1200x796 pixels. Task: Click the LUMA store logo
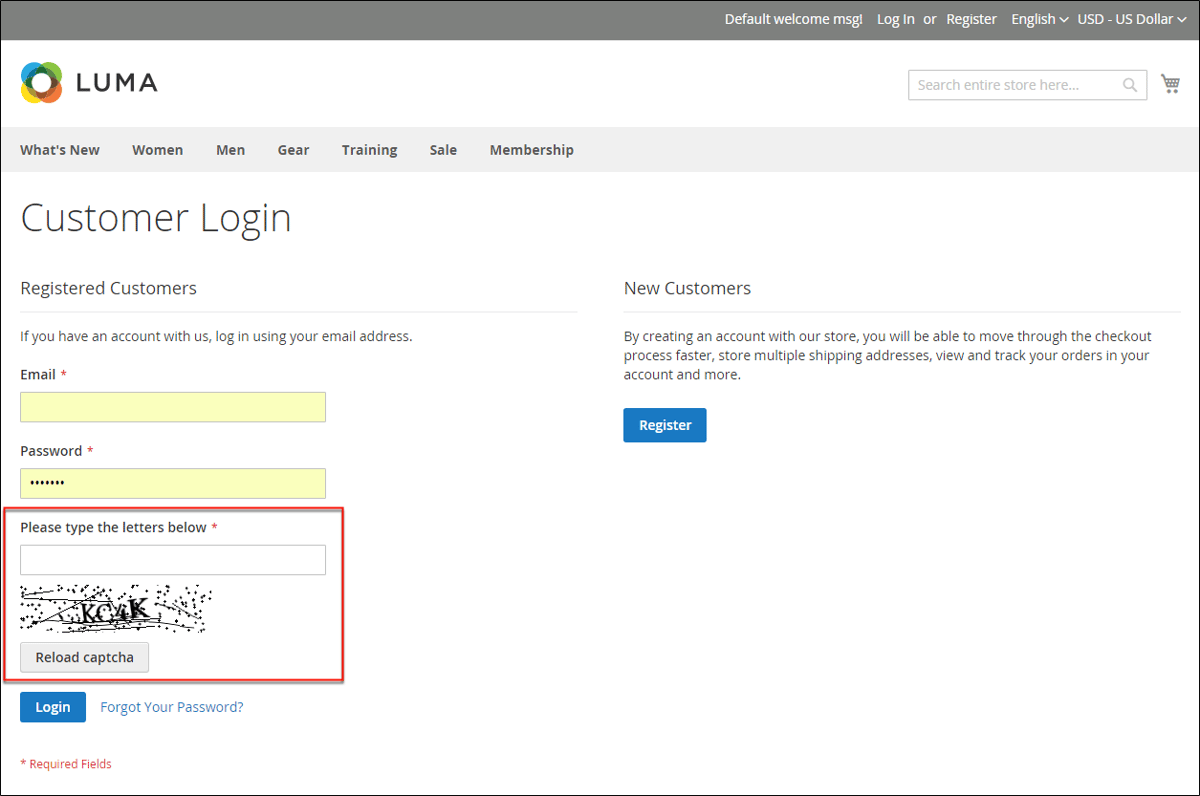click(x=88, y=82)
